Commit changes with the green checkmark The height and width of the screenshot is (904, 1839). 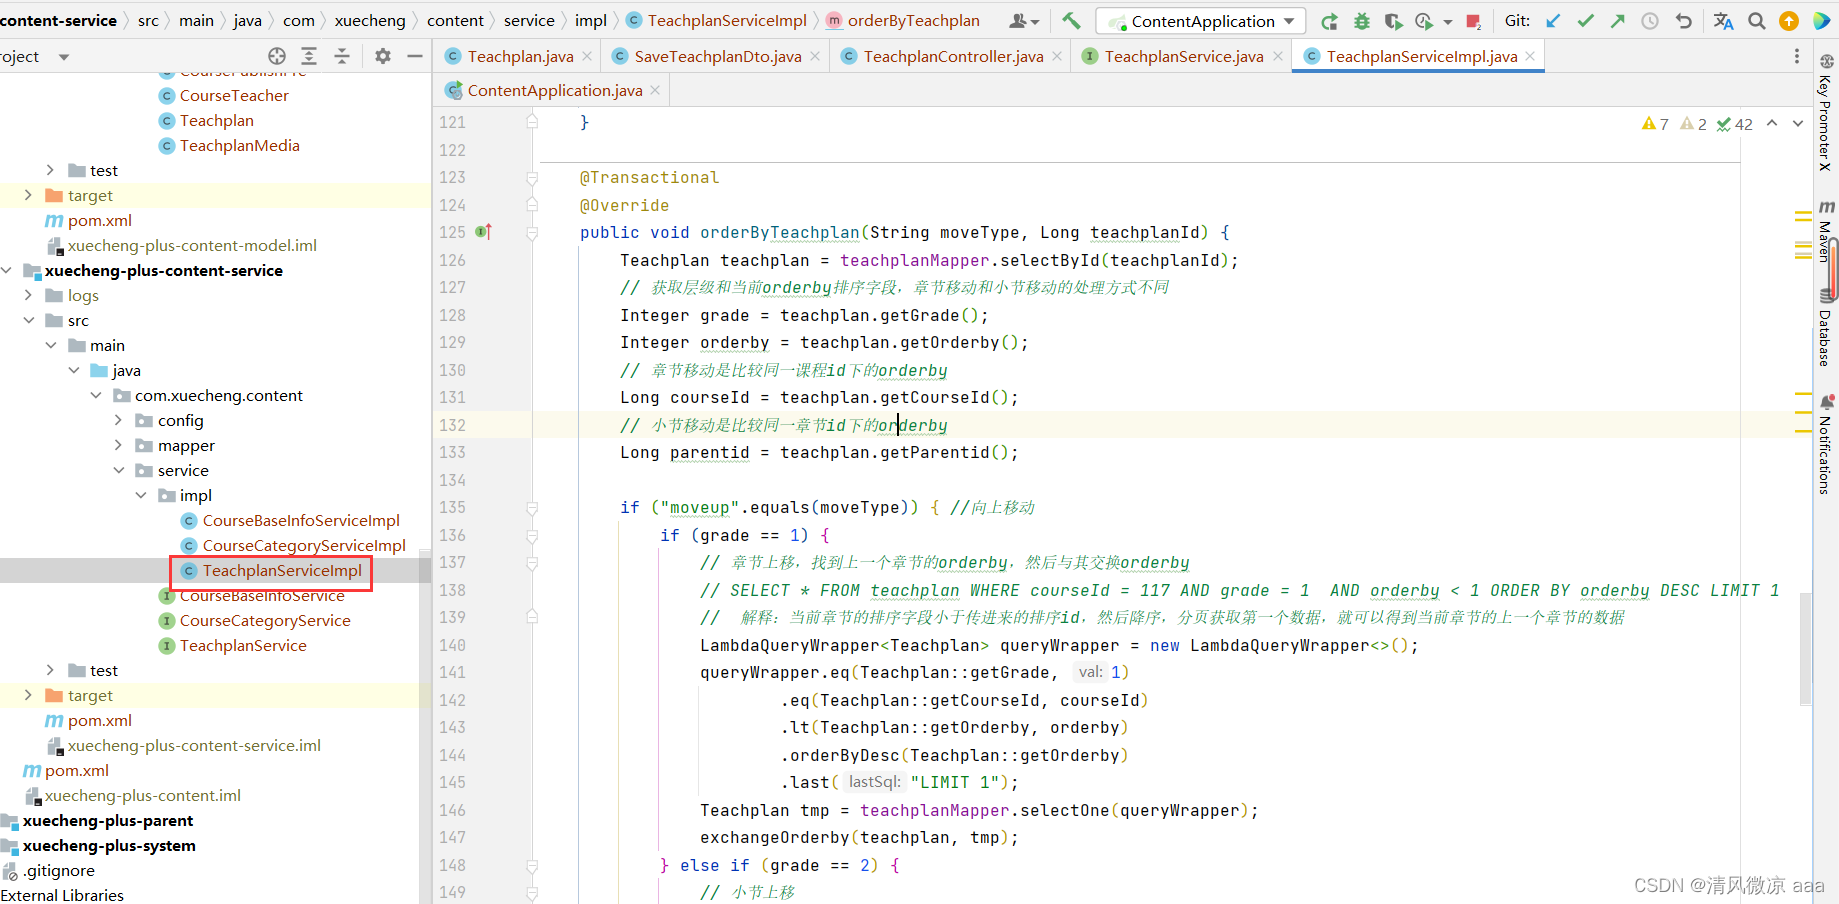pos(1586,21)
